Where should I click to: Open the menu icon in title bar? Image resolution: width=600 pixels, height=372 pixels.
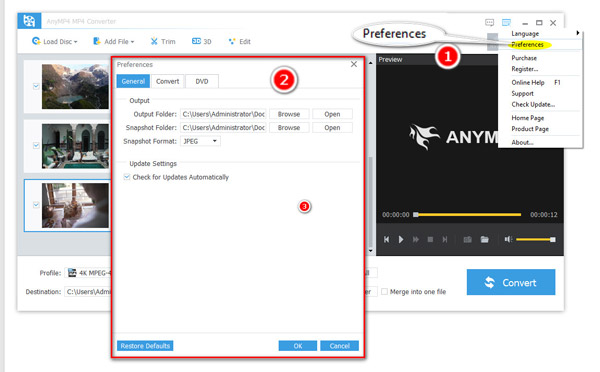pyautogui.click(x=506, y=23)
